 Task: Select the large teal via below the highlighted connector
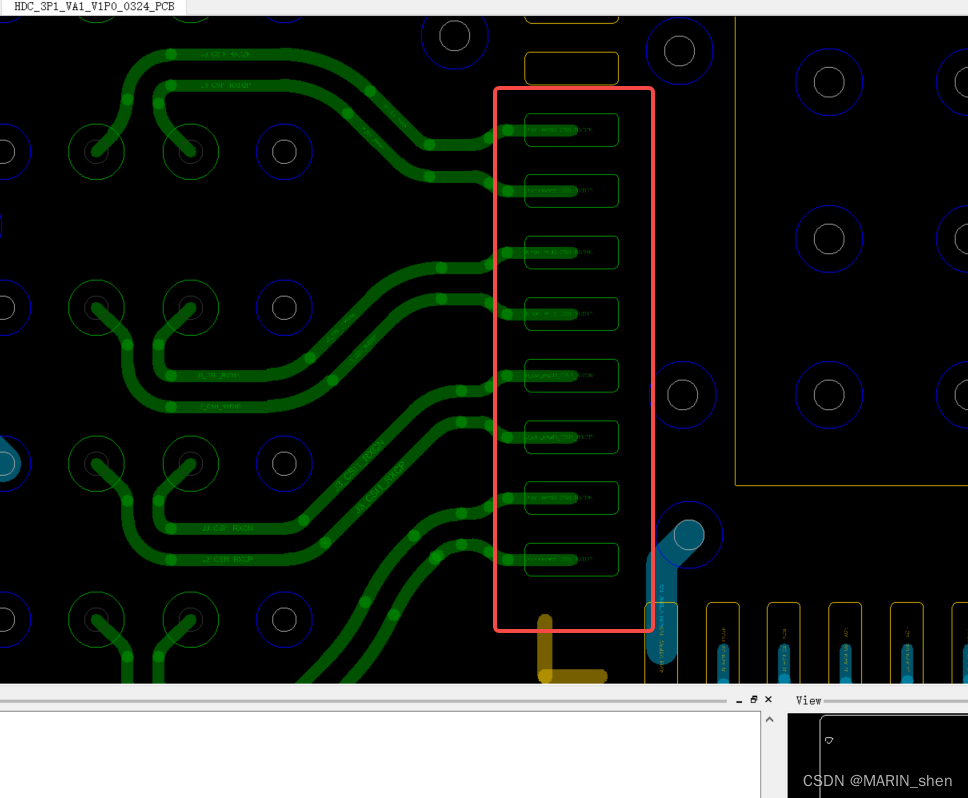point(688,536)
